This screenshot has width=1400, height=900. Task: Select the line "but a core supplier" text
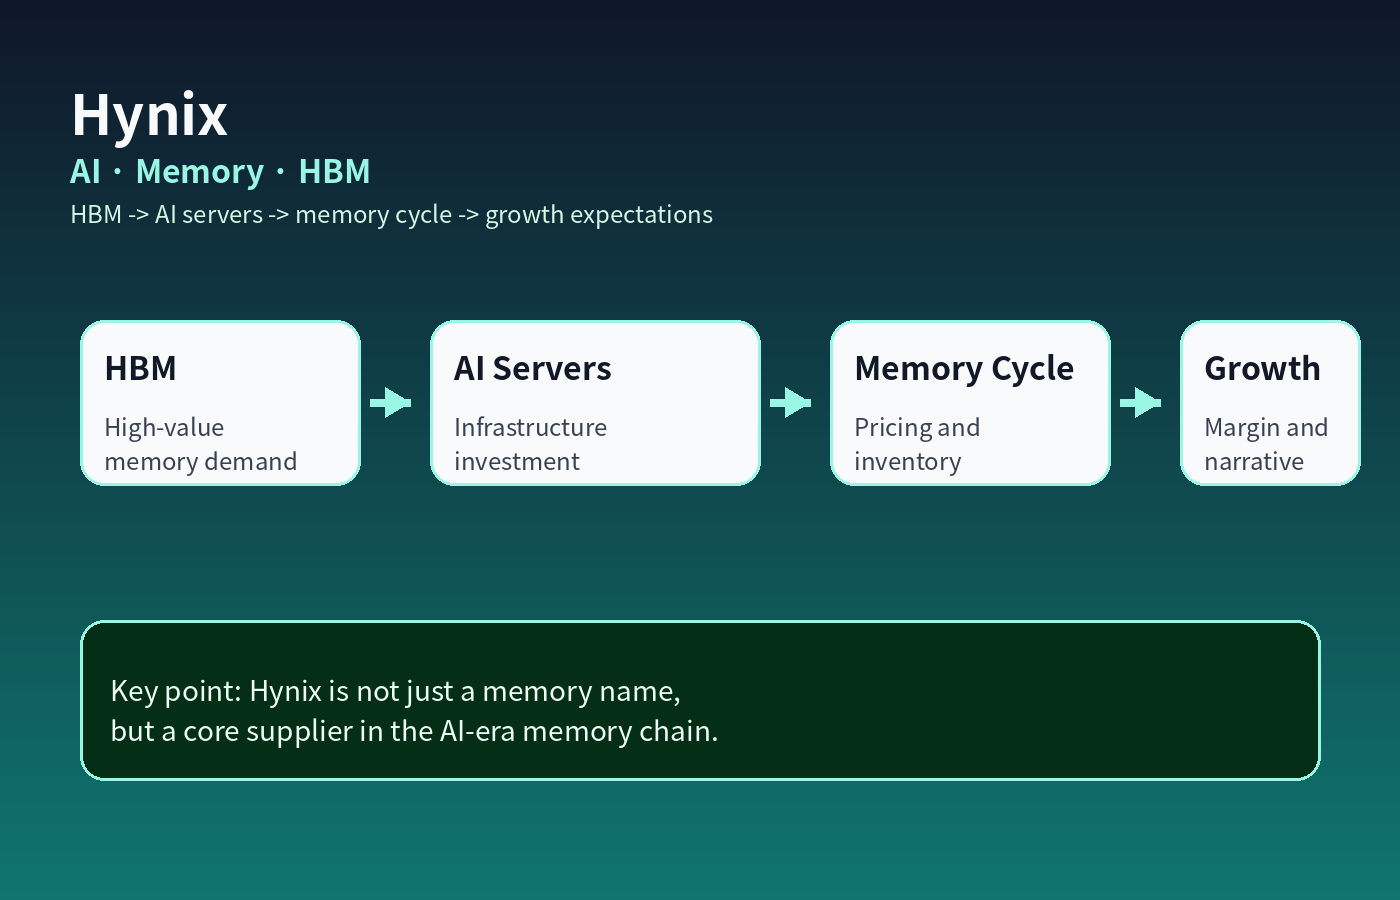coord(414,731)
